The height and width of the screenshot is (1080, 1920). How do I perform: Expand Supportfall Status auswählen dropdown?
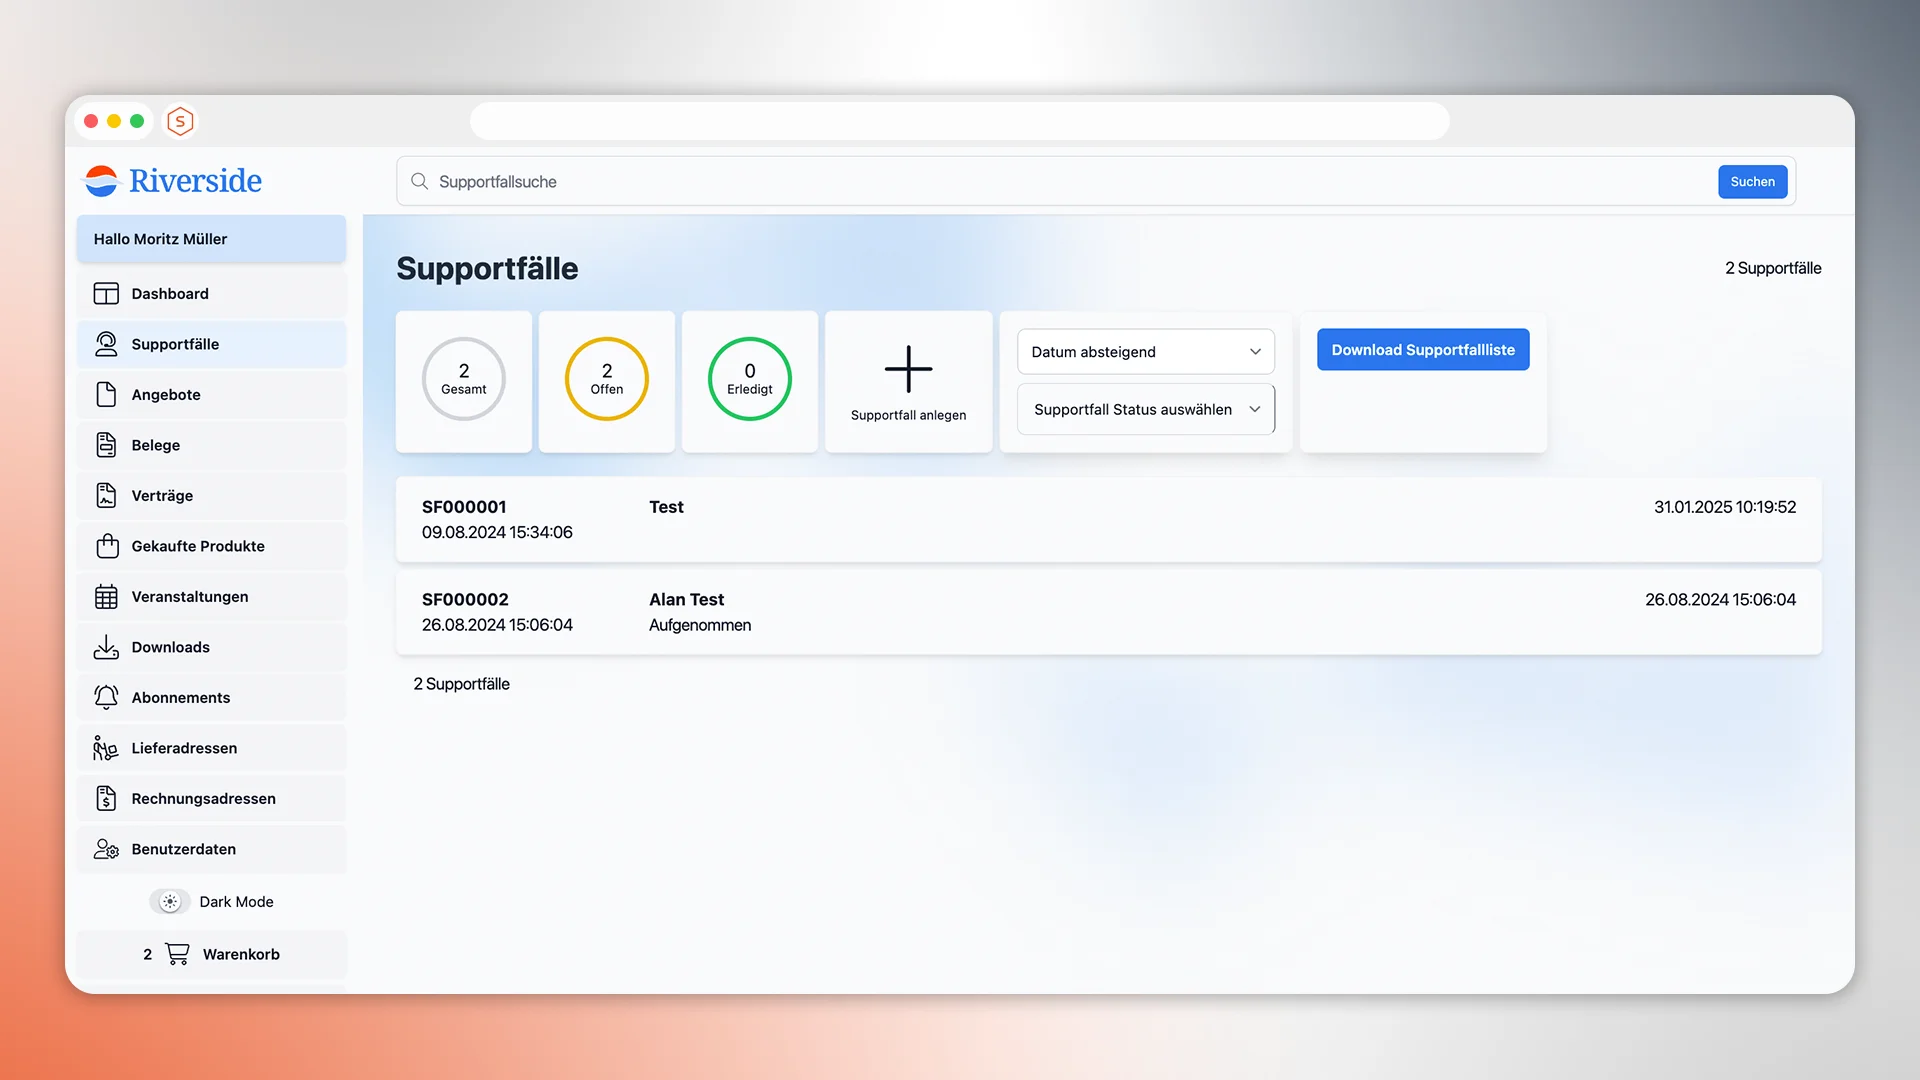[x=1145, y=410]
